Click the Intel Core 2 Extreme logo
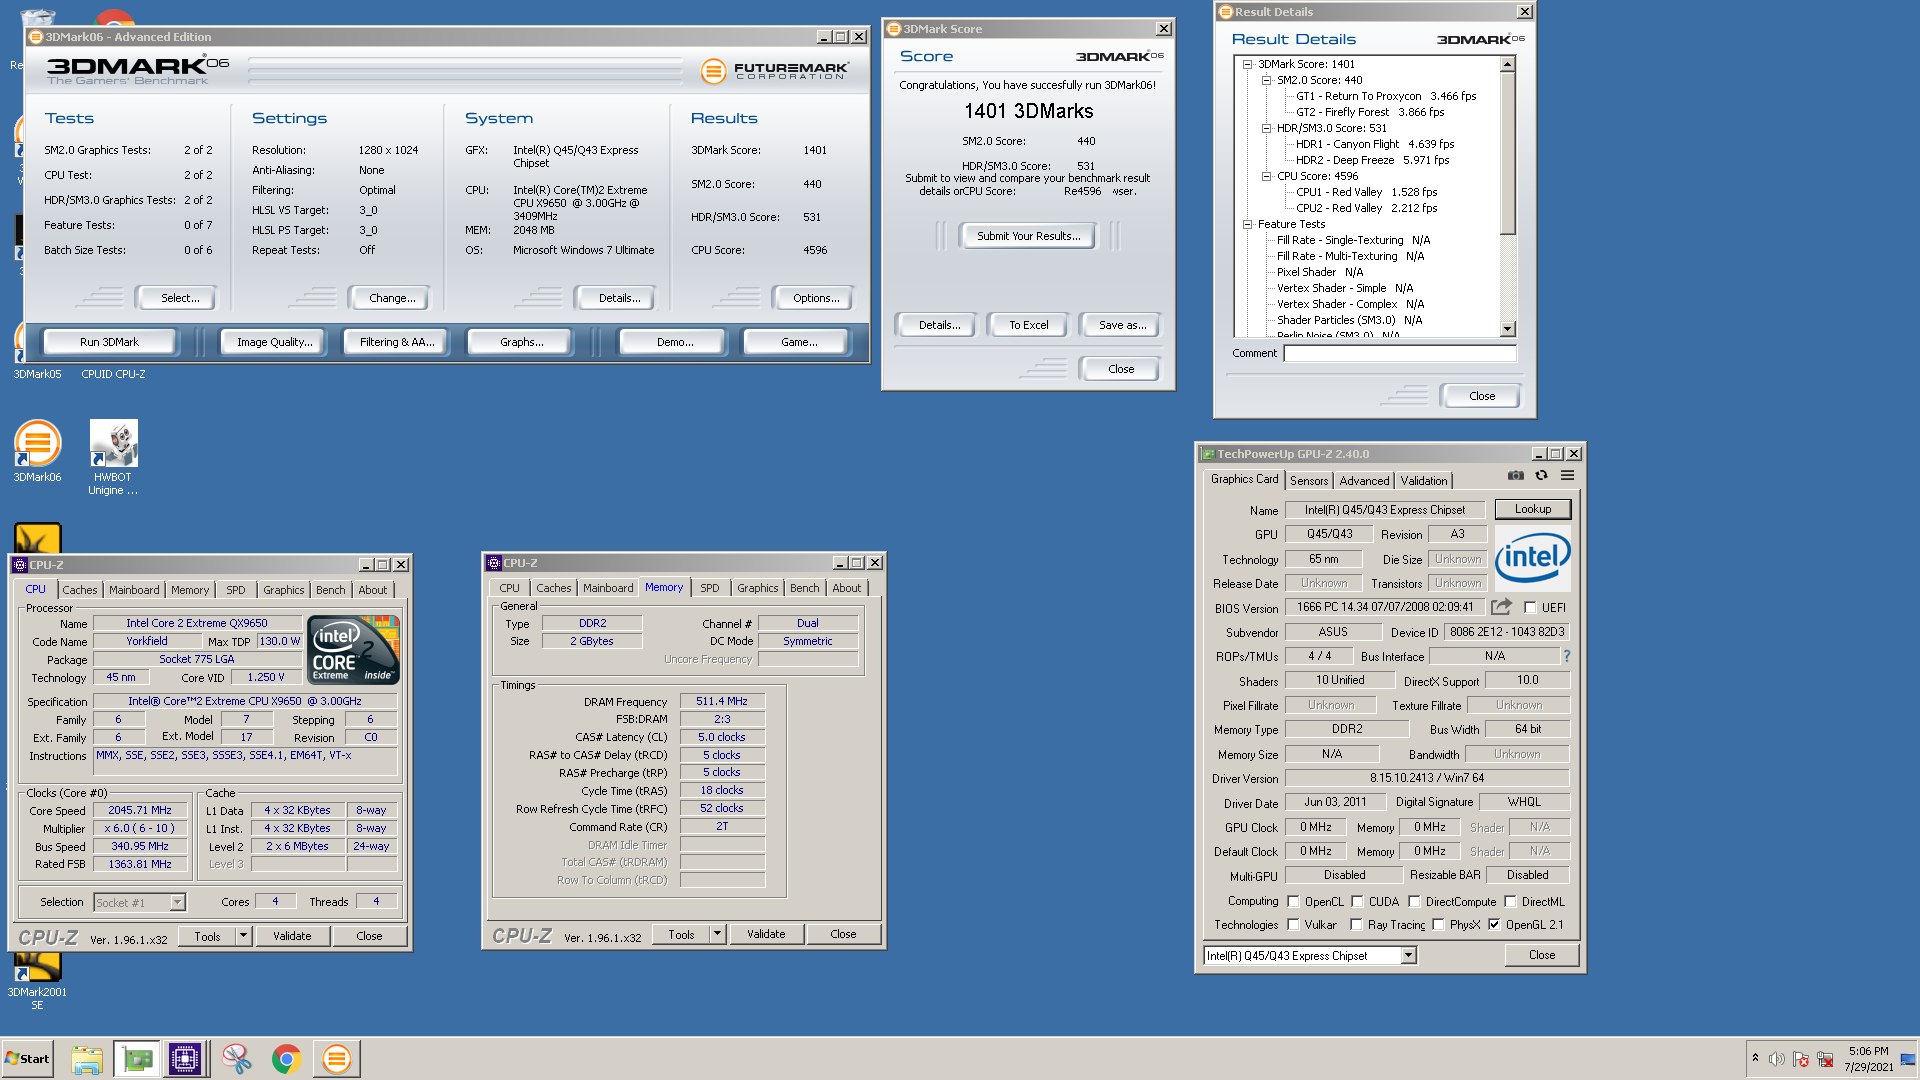 [353, 650]
